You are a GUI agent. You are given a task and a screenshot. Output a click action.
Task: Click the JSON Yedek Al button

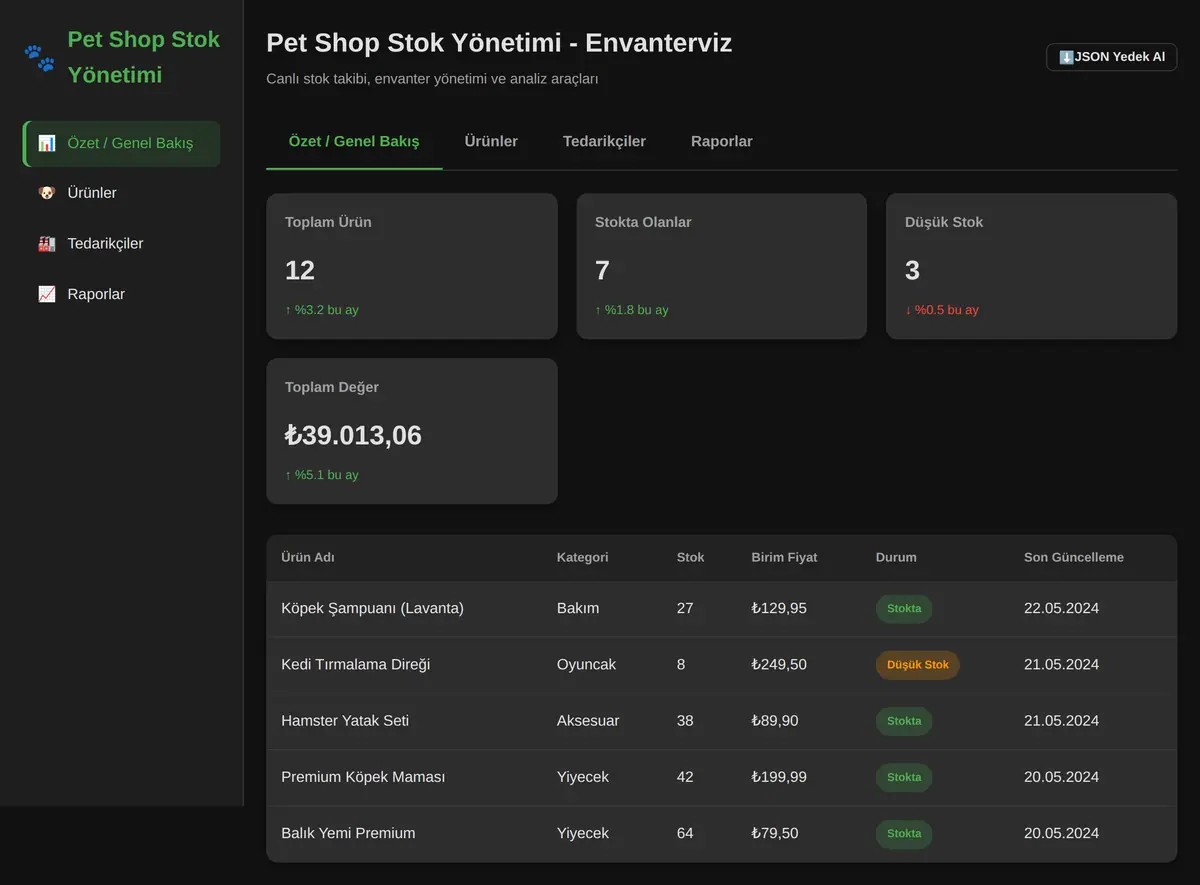point(1111,57)
